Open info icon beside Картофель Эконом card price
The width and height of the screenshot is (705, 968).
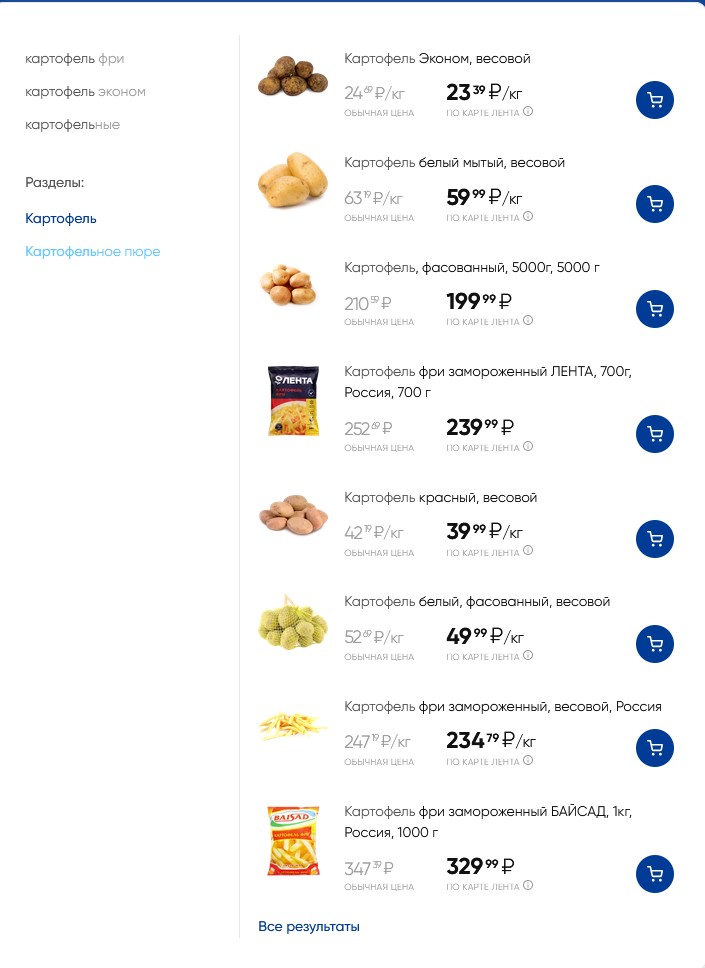pos(528,112)
